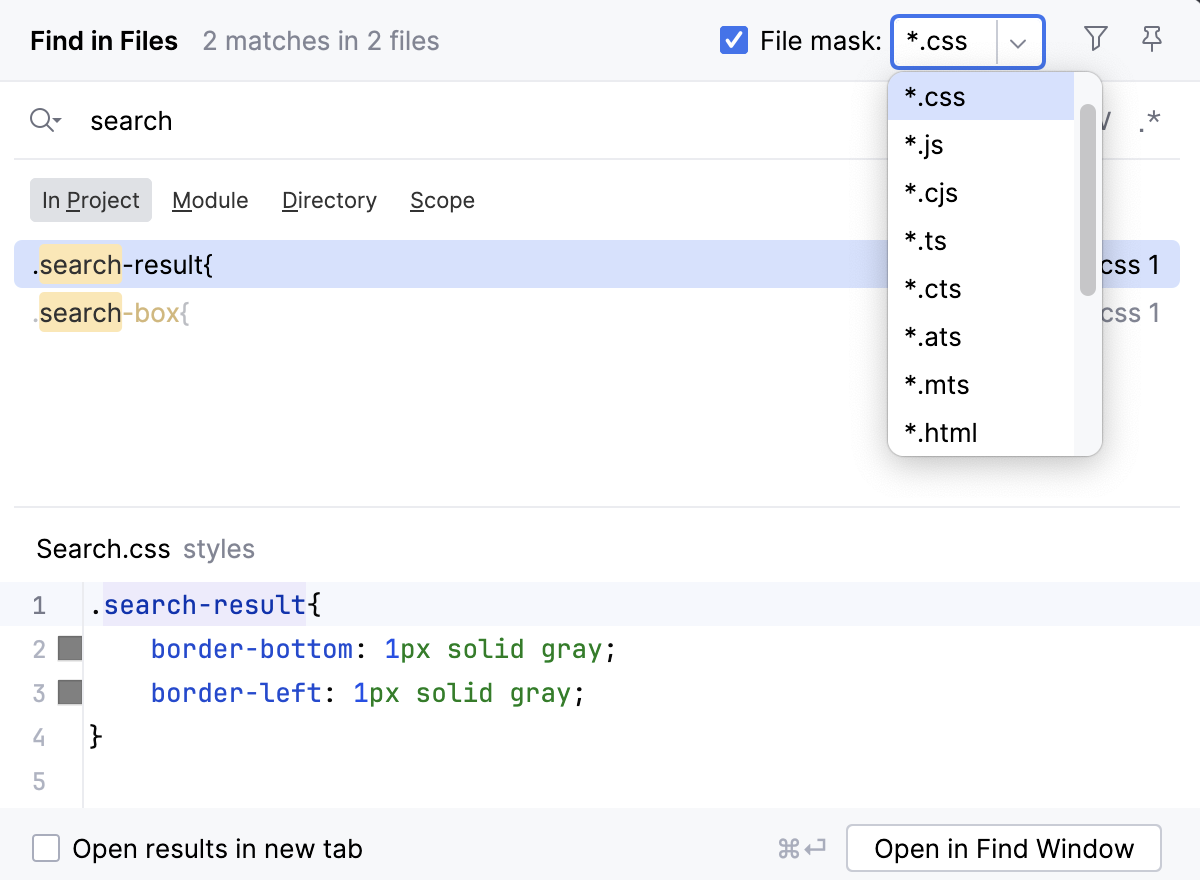
Task: Select the Scope search option
Action: coord(442,200)
